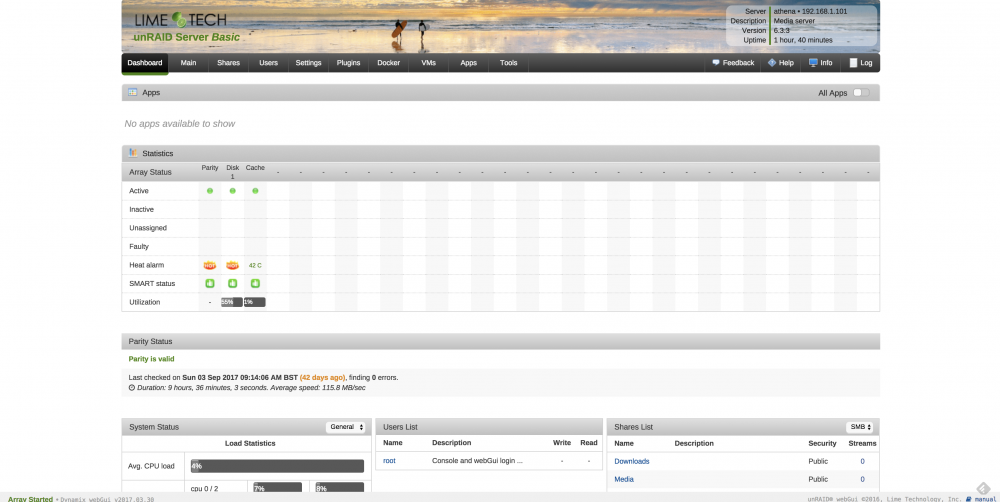The height and width of the screenshot is (502, 1000).
Task: Open the Apps tab in navigation bar
Action: (469, 63)
